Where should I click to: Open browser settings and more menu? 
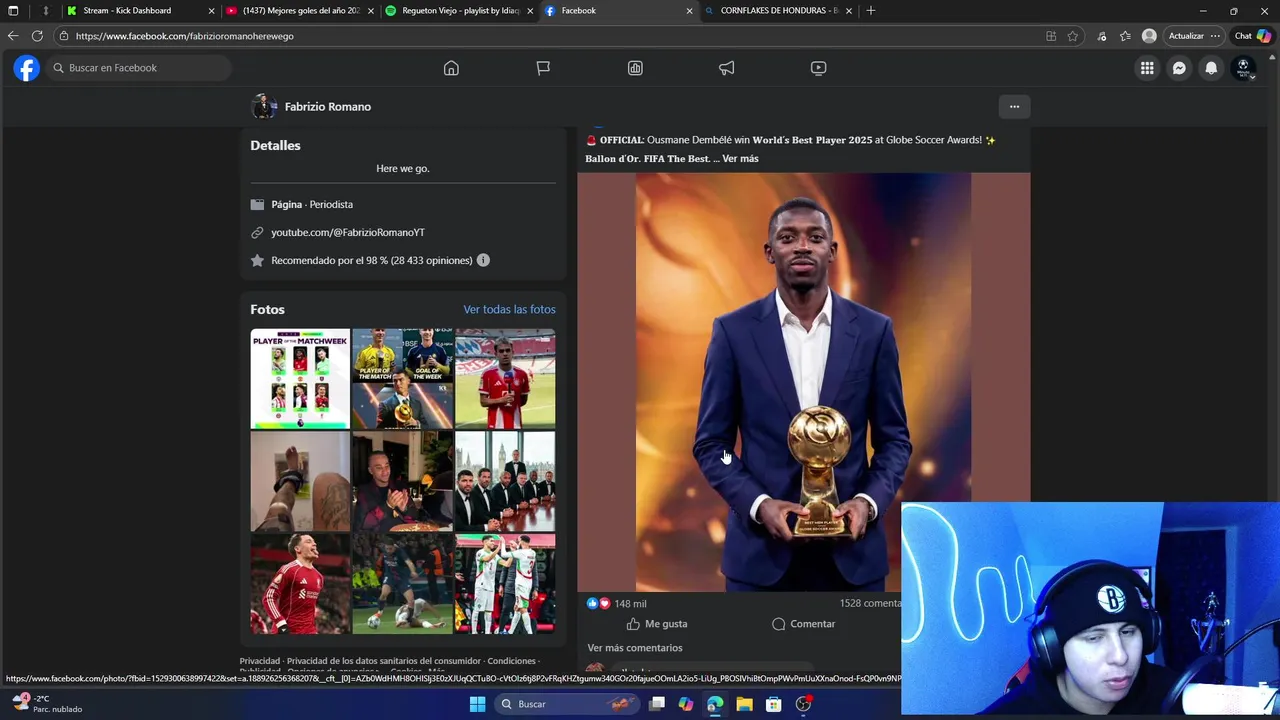pos(1215,36)
